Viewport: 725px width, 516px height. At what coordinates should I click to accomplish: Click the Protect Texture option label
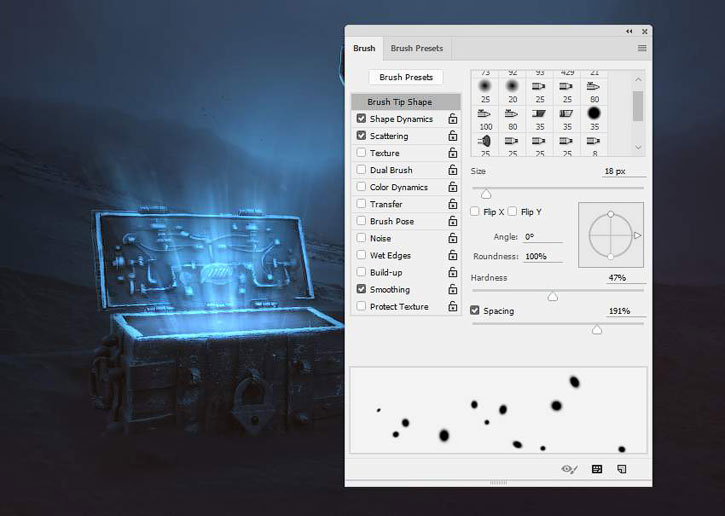[x=399, y=307]
